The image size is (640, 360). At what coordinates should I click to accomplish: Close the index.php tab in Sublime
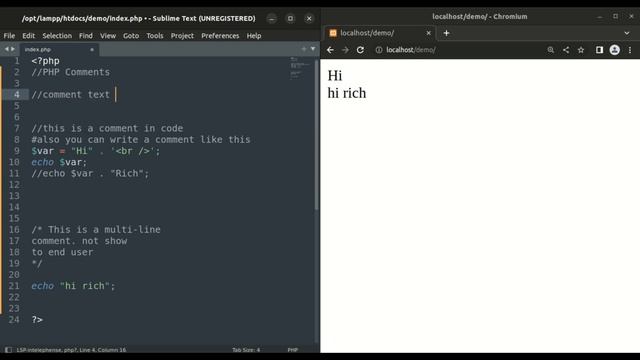pos(92,49)
